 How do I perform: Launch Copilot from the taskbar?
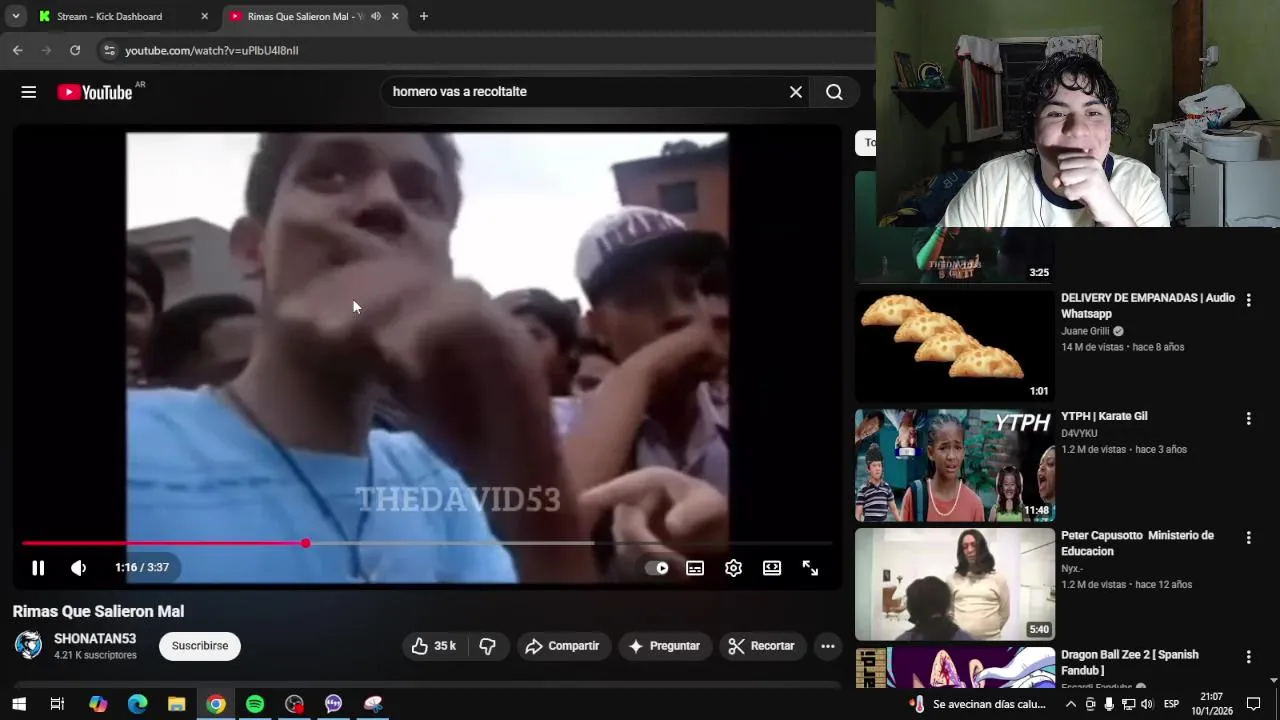coord(97,704)
